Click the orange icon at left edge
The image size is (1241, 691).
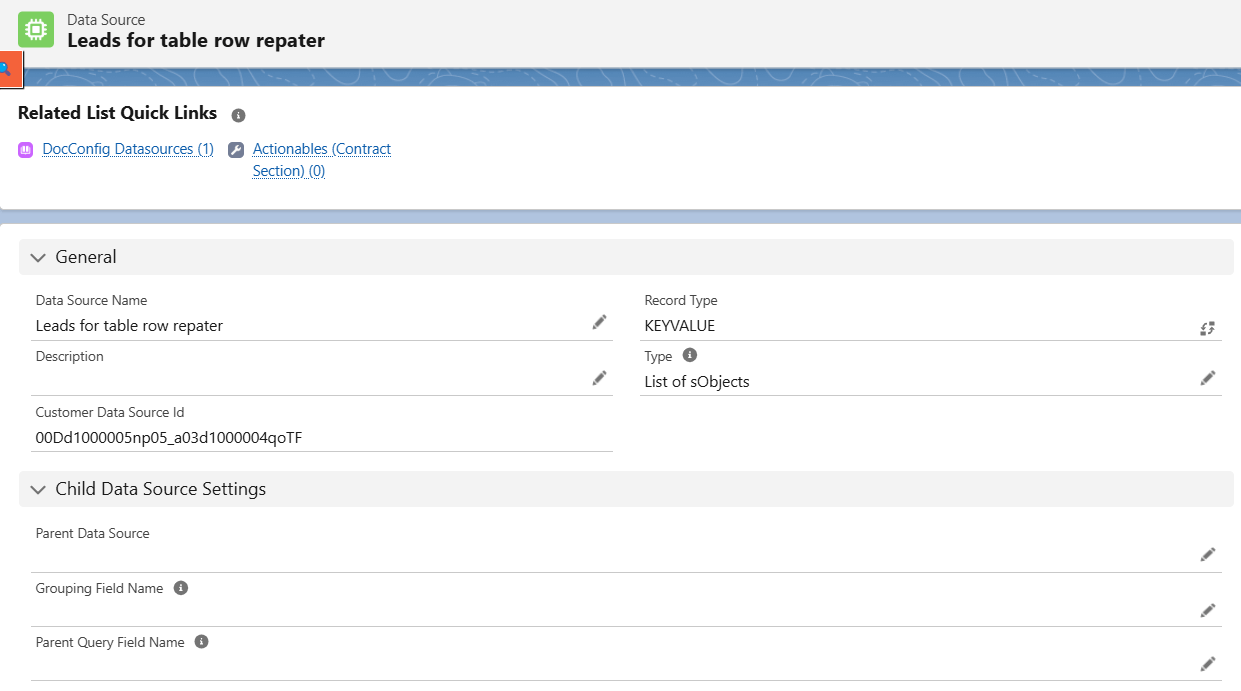click(x=8, y=69)
